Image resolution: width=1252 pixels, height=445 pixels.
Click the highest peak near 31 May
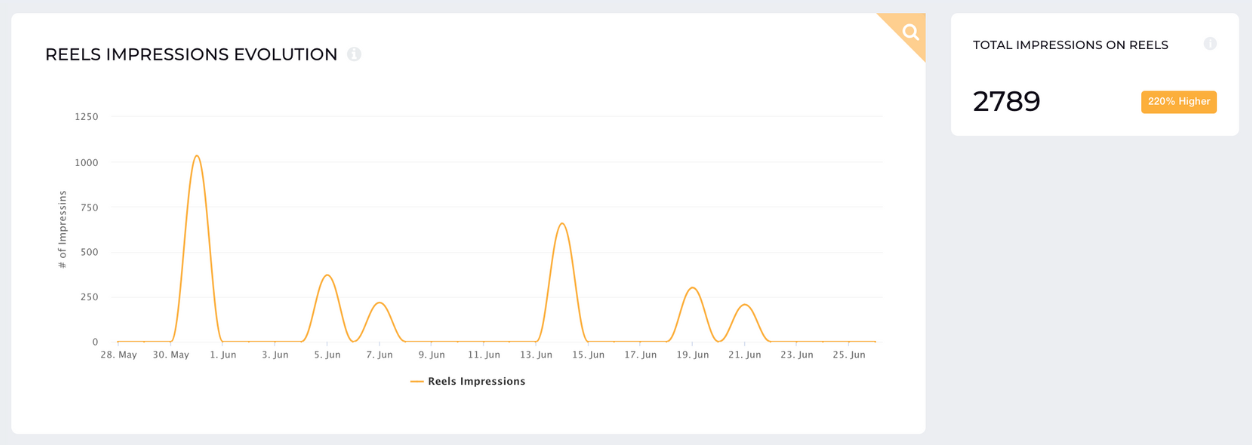pos(197,156)
